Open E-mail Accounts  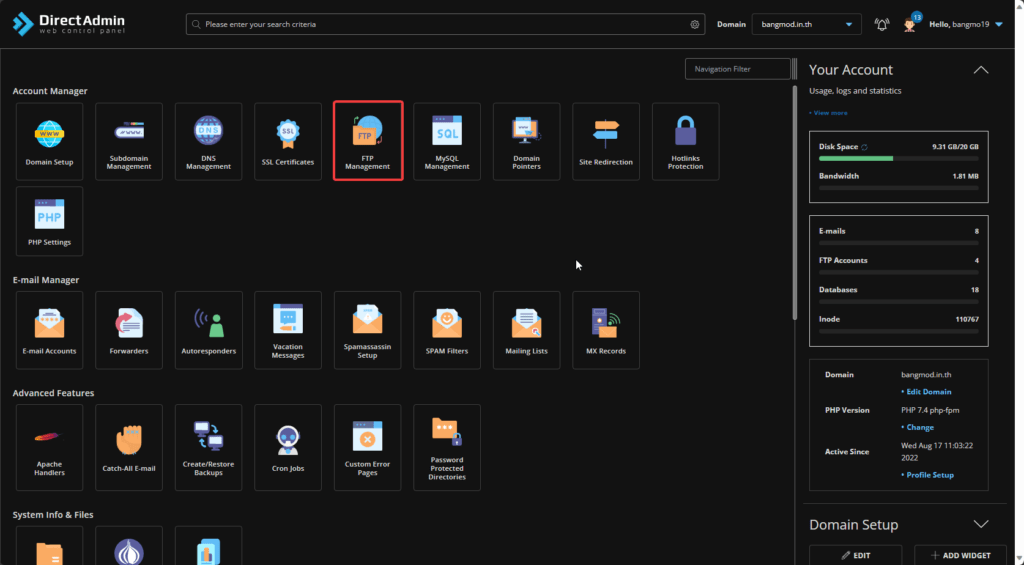pyautogui.click(x=49, y=329)
